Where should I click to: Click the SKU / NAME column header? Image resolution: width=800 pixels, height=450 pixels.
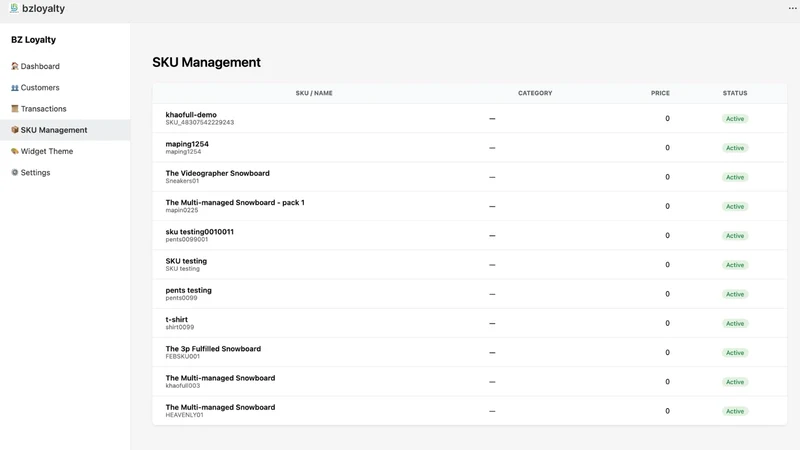314,93
